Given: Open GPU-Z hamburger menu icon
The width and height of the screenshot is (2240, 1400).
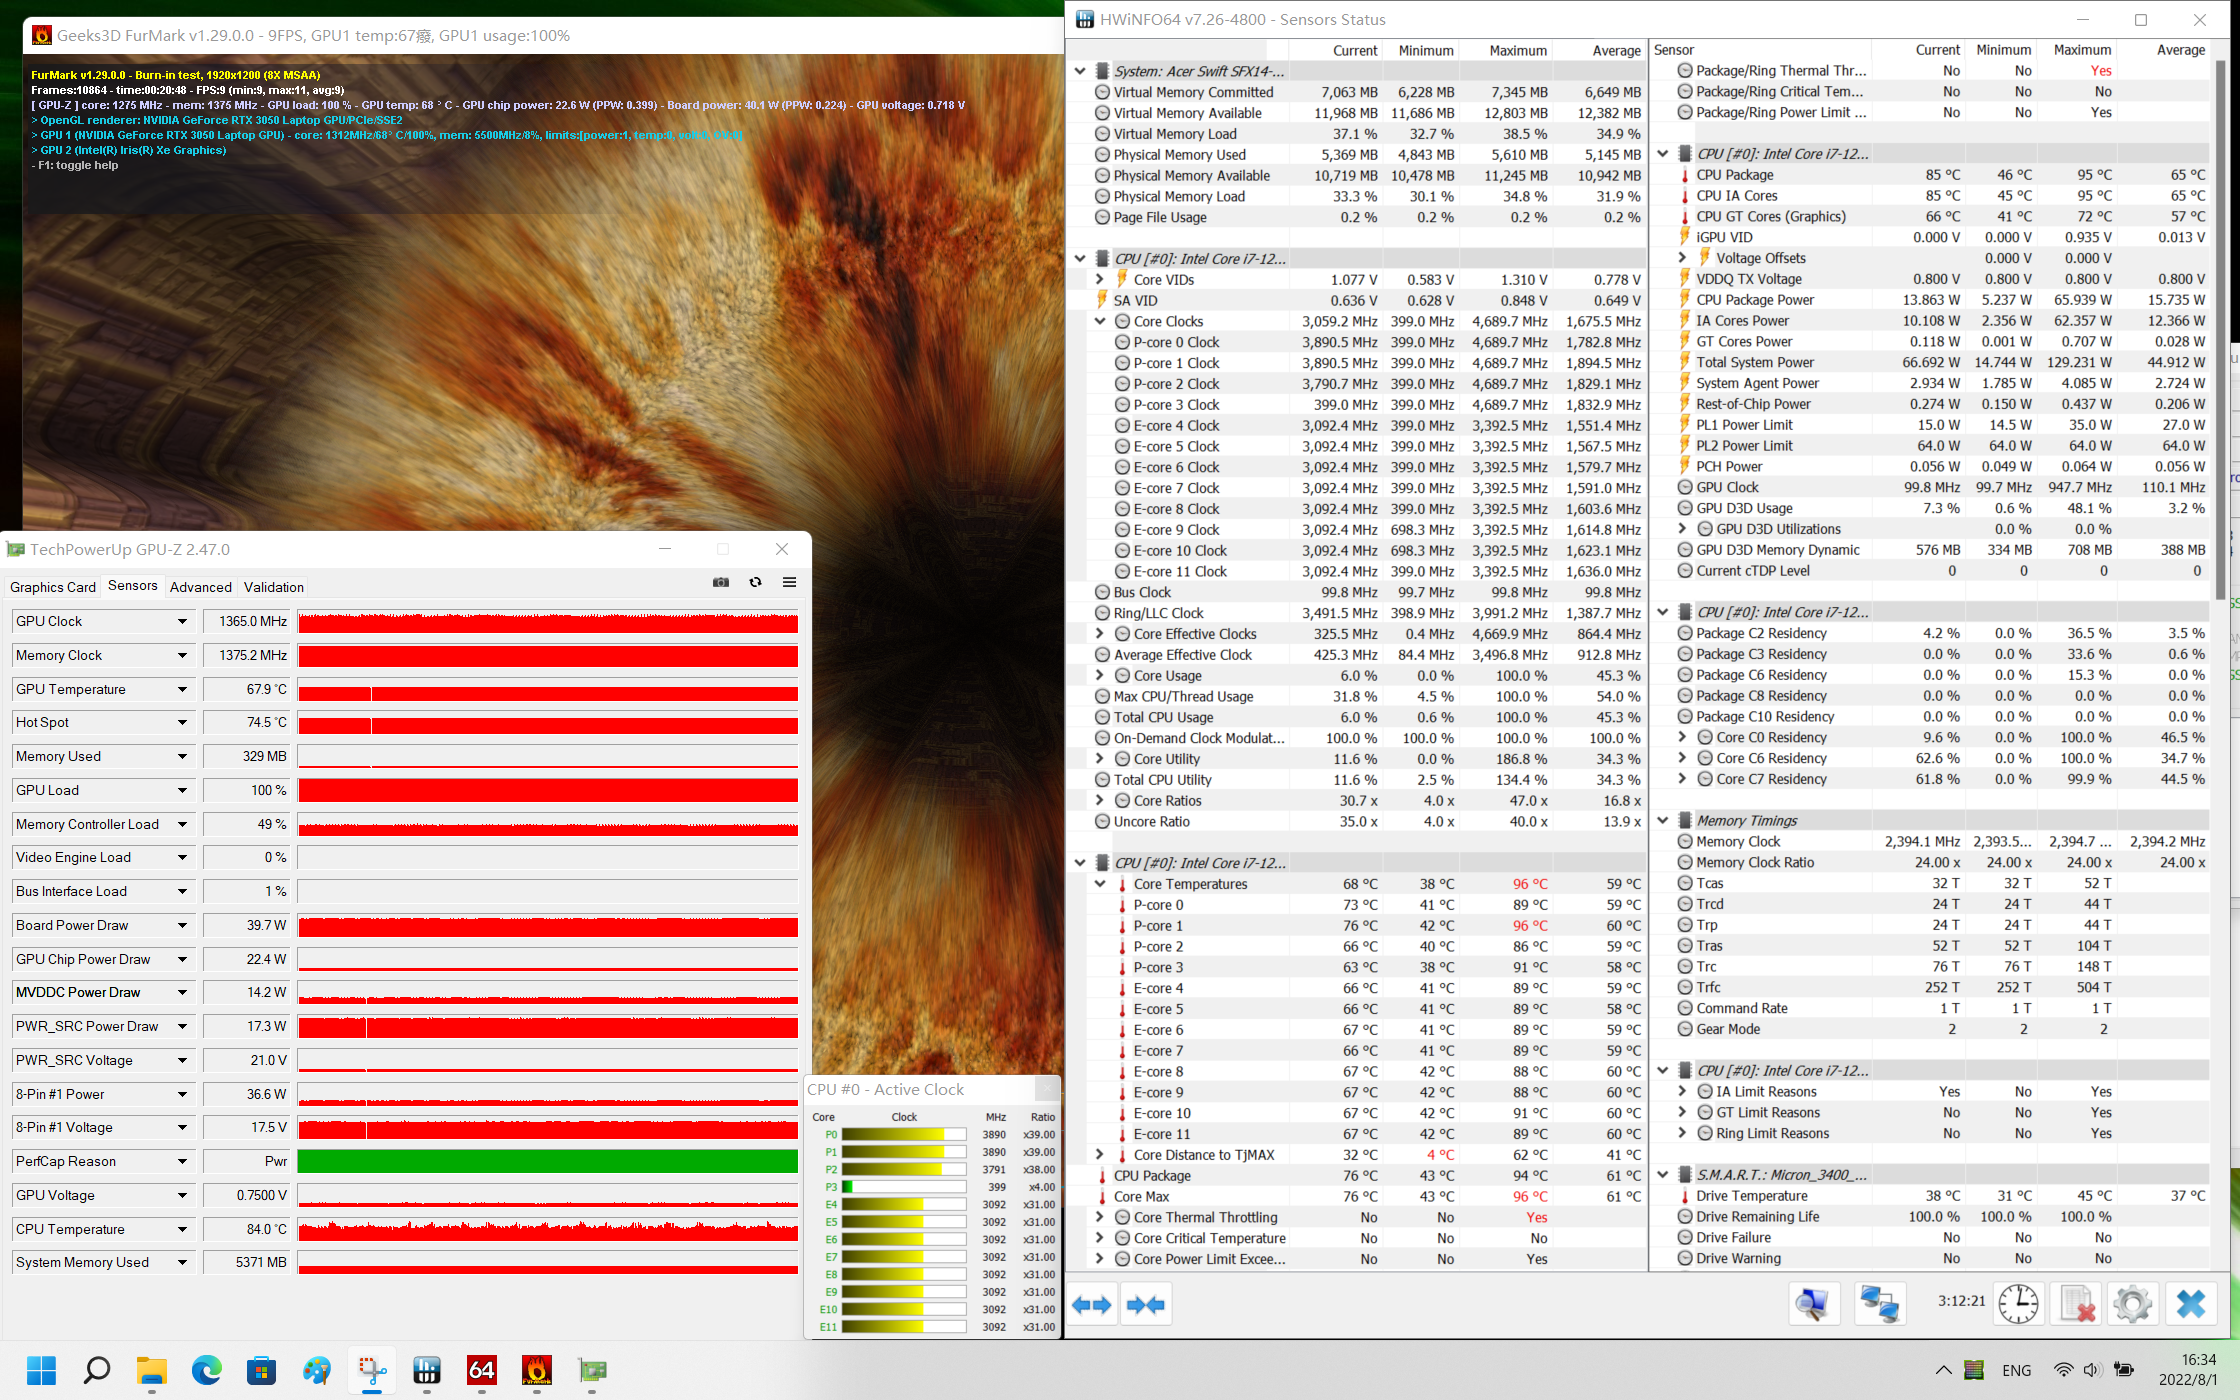Looking at the screenshot, I should (789, 583).
